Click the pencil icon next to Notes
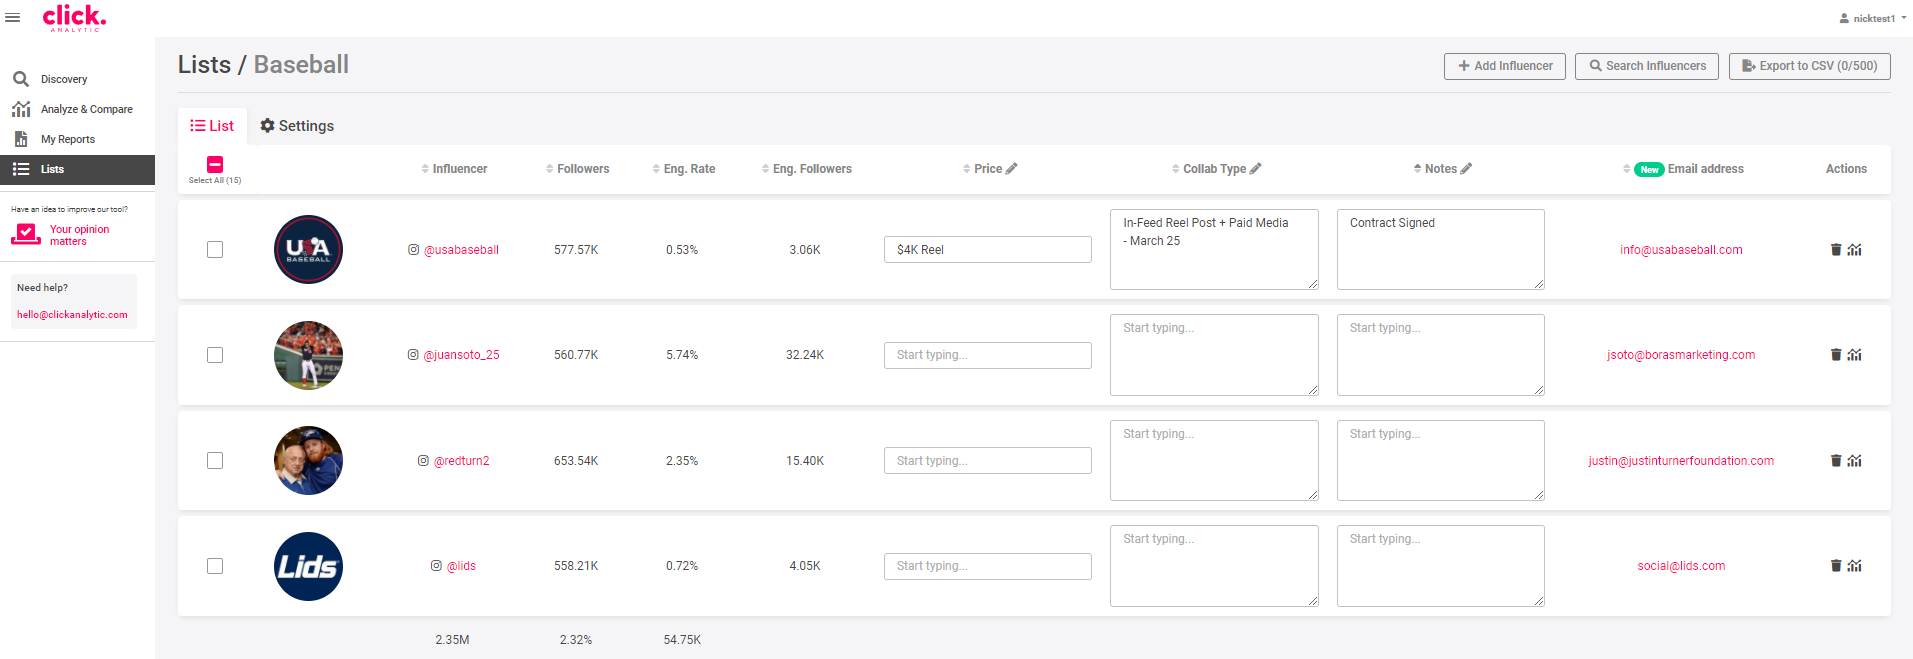 coord(1466,169)
